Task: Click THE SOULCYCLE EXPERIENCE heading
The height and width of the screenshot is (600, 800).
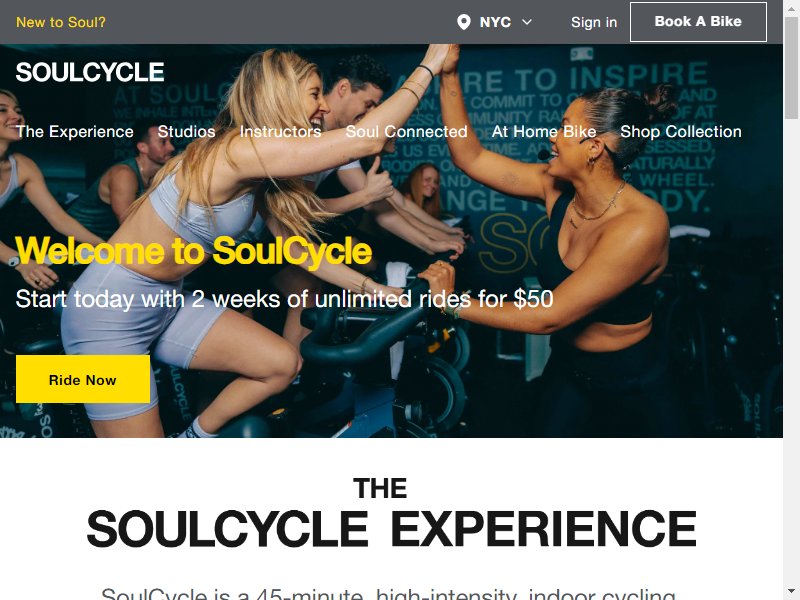Action: point(391,513)
